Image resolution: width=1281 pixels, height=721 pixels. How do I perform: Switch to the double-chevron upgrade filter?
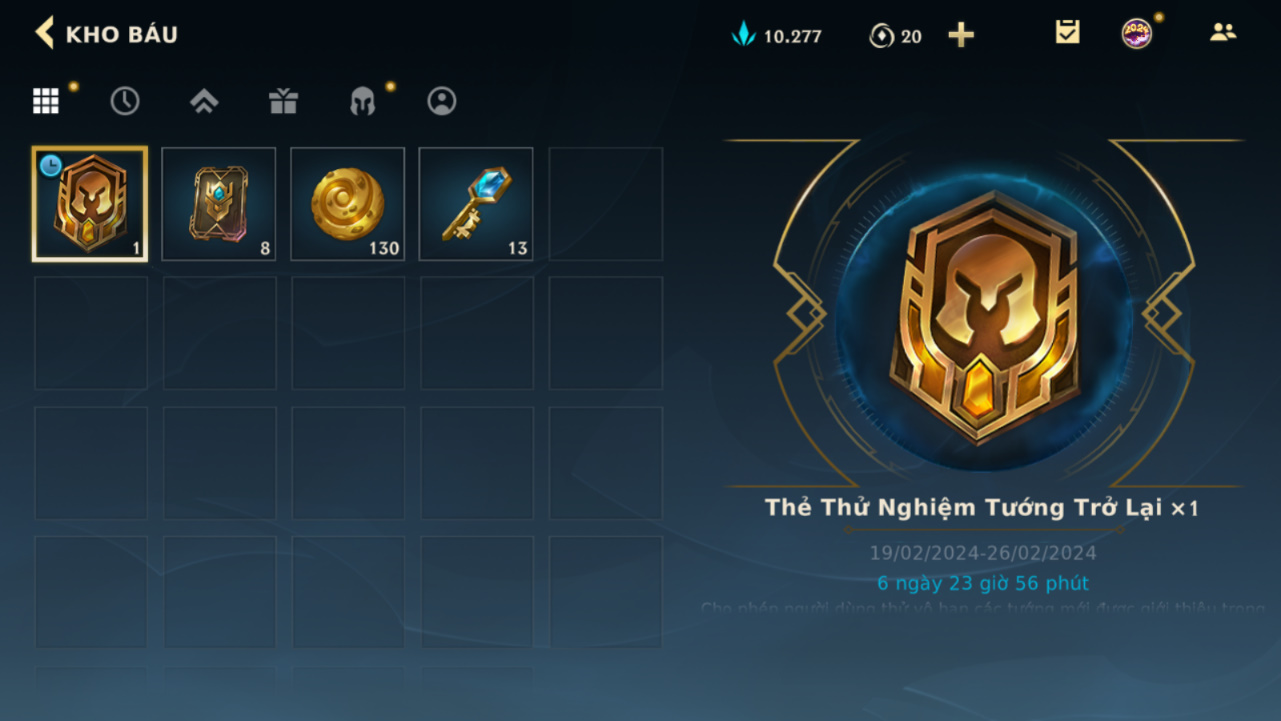pos(204,101)
